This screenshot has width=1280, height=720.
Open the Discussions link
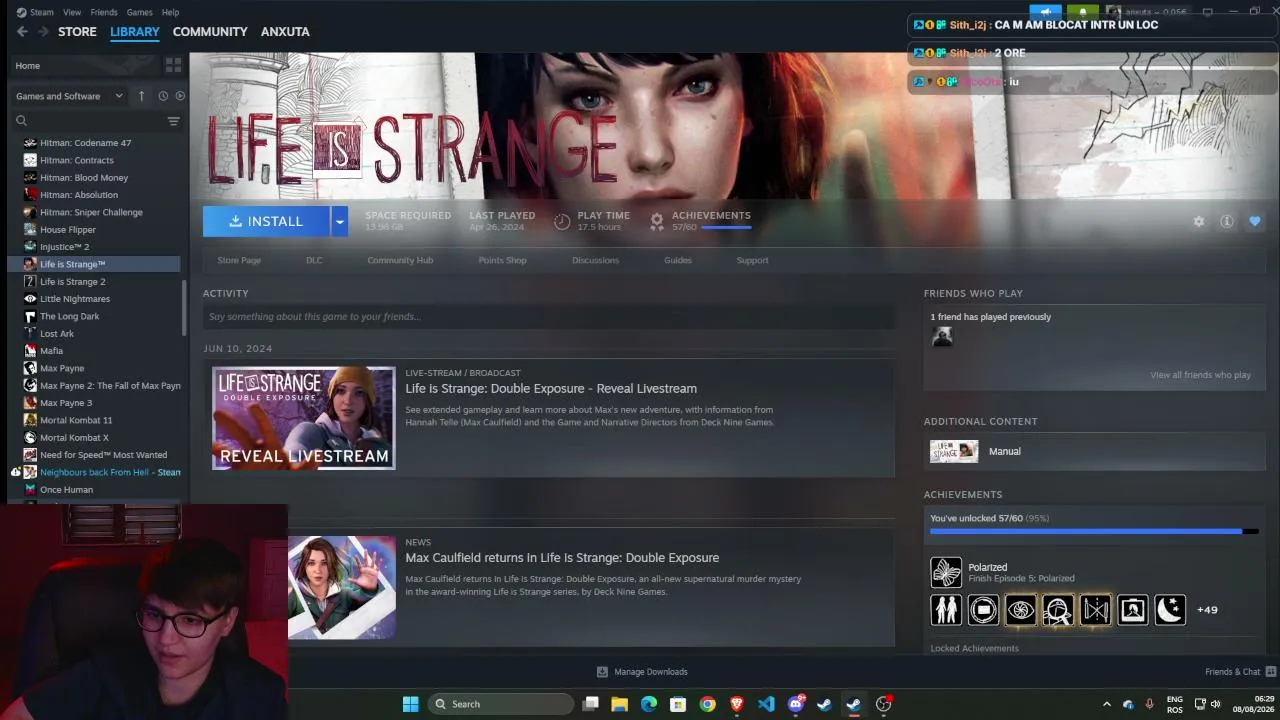point(595,260)
